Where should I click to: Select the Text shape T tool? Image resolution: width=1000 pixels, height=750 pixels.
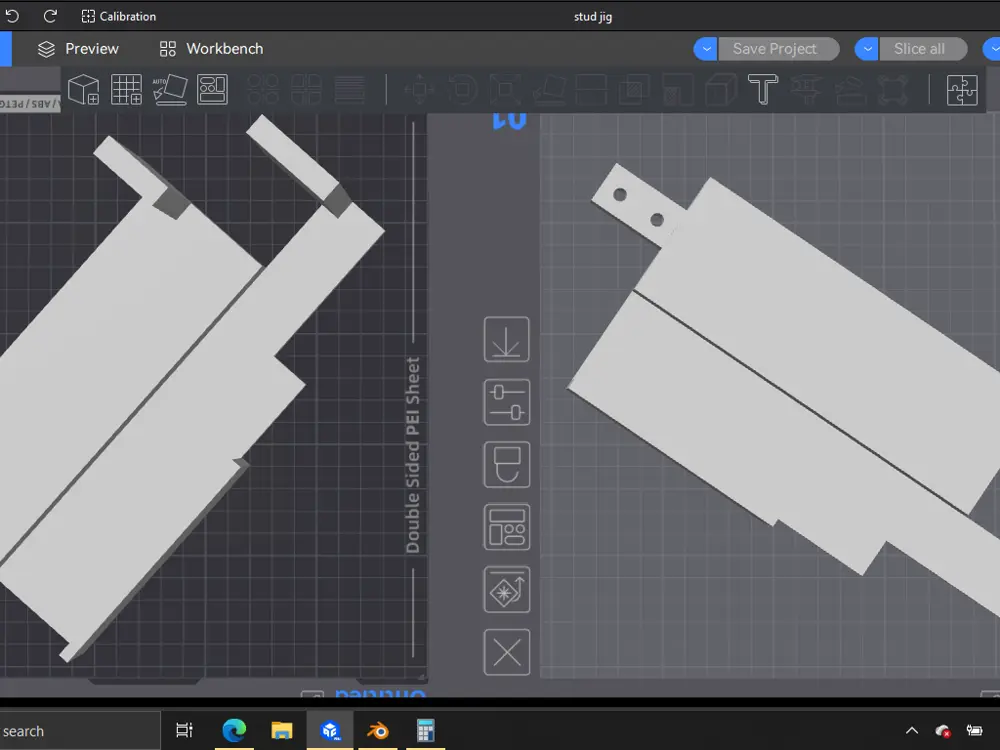(763, 89)
